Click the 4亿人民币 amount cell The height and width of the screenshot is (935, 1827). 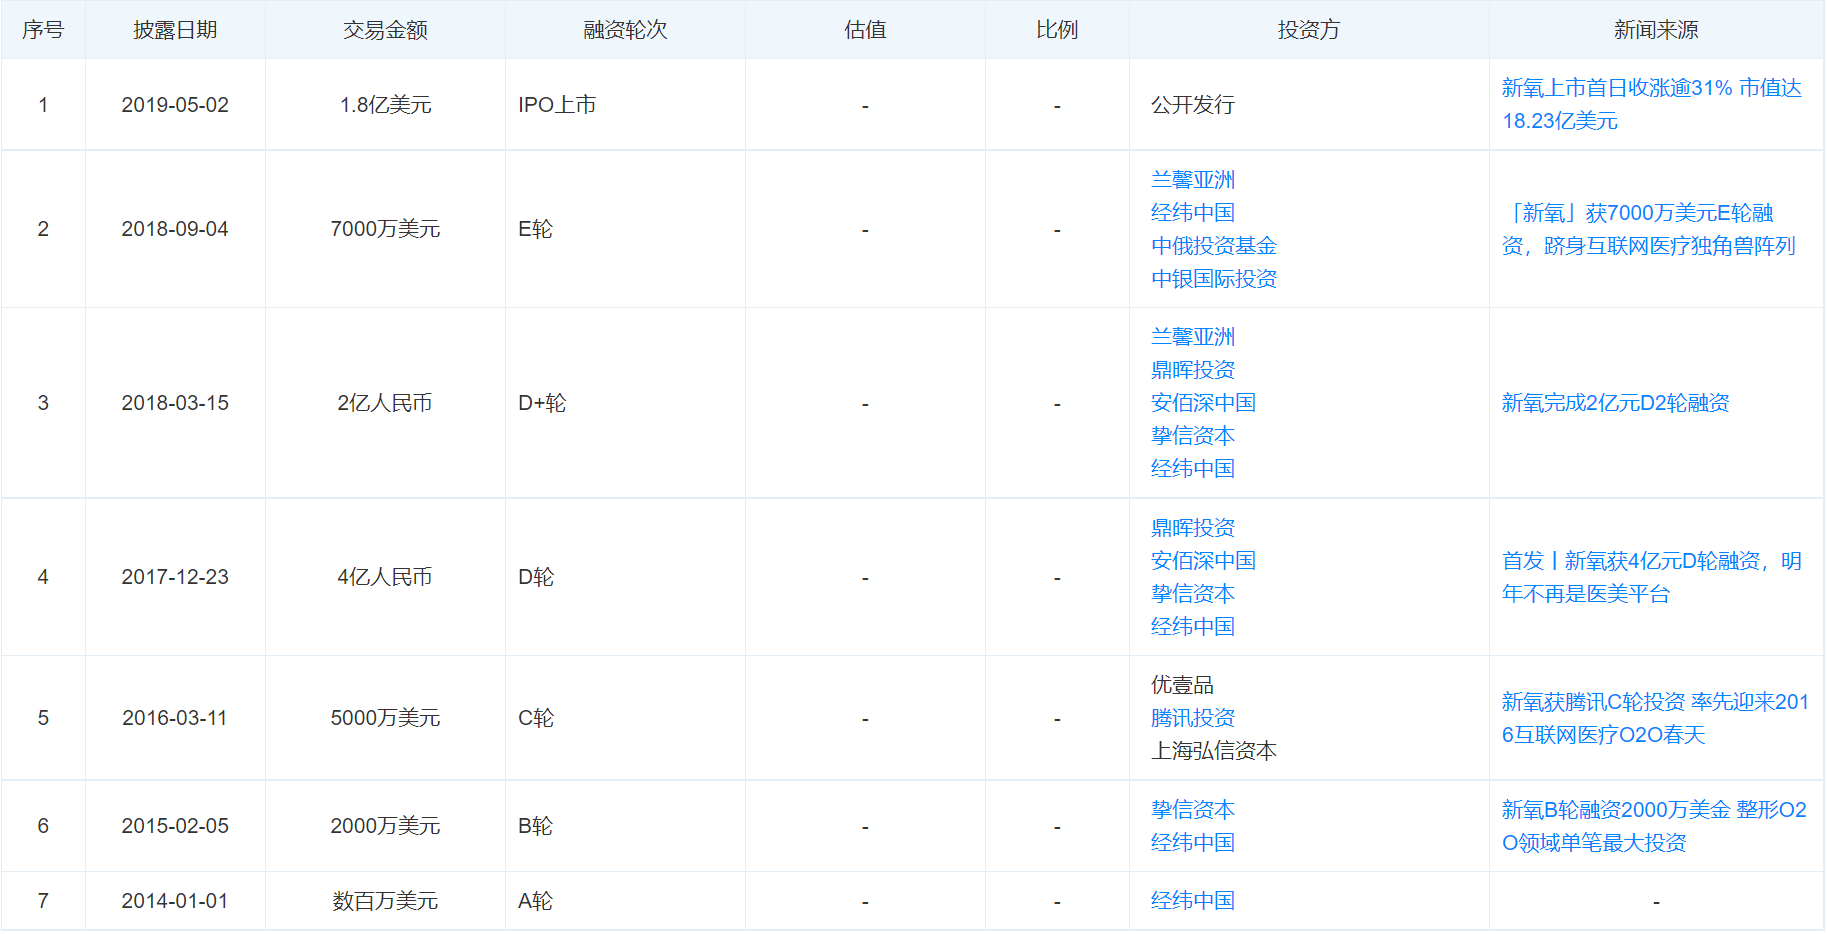coord(385,577)
